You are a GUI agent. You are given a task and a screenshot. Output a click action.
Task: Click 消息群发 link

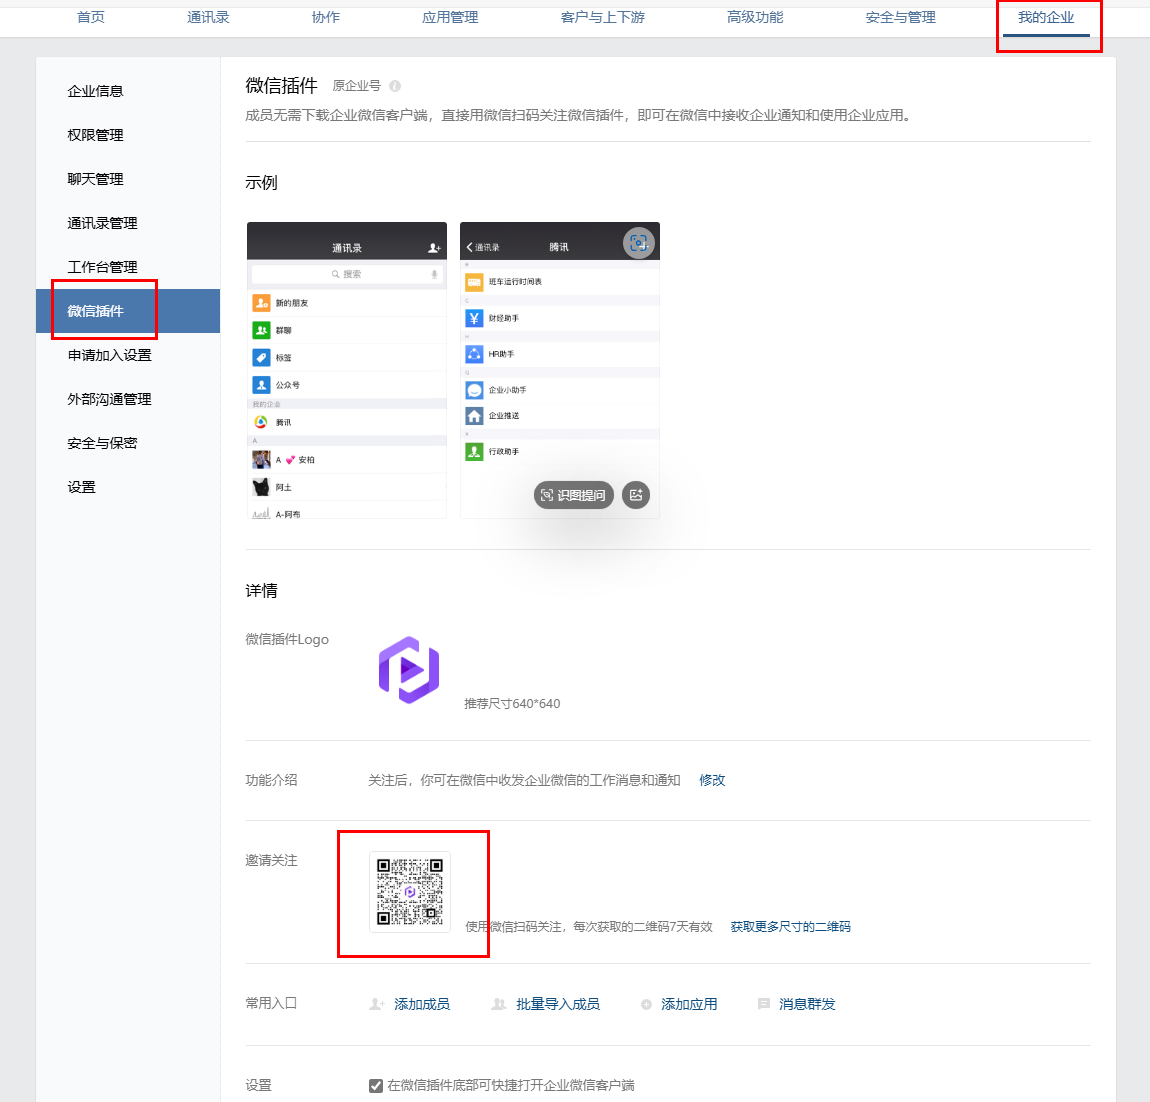click(807, 1004)
